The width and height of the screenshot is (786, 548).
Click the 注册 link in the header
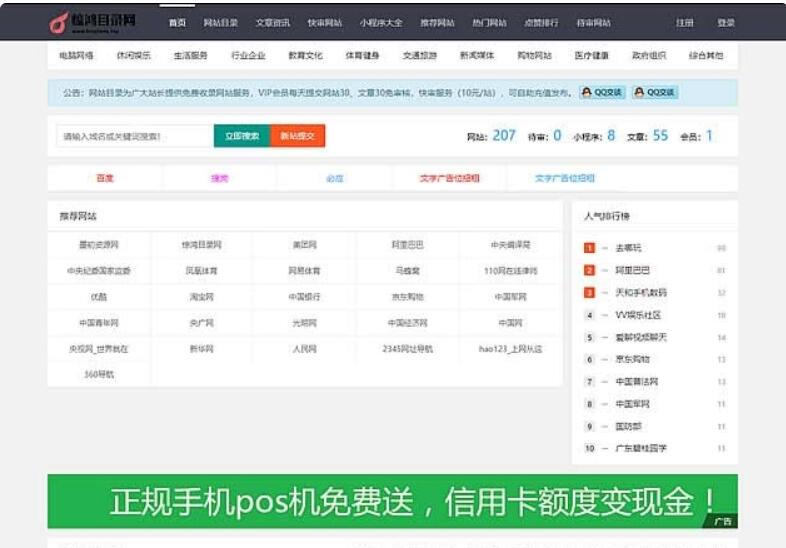coord(685,22)
